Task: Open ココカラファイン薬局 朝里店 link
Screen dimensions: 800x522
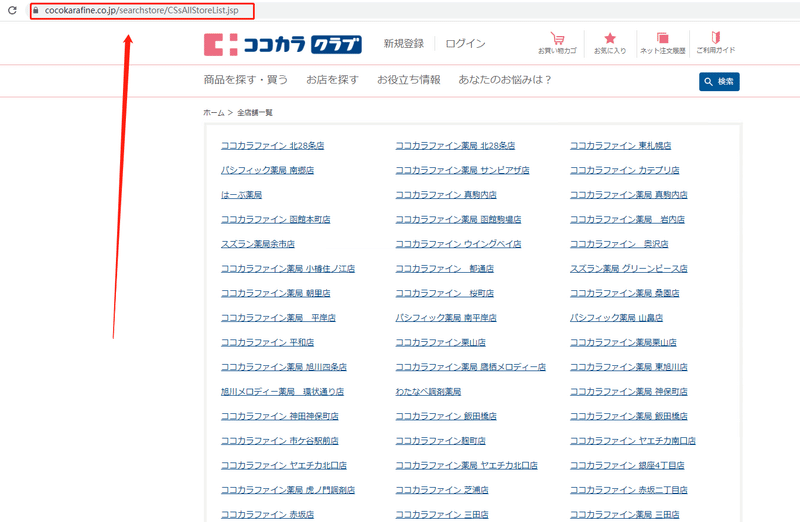Action: coord(276,293)
